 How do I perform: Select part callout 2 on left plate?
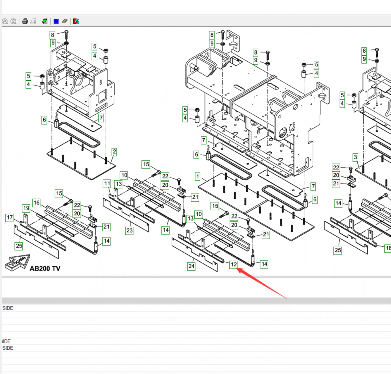coord(114,152)
